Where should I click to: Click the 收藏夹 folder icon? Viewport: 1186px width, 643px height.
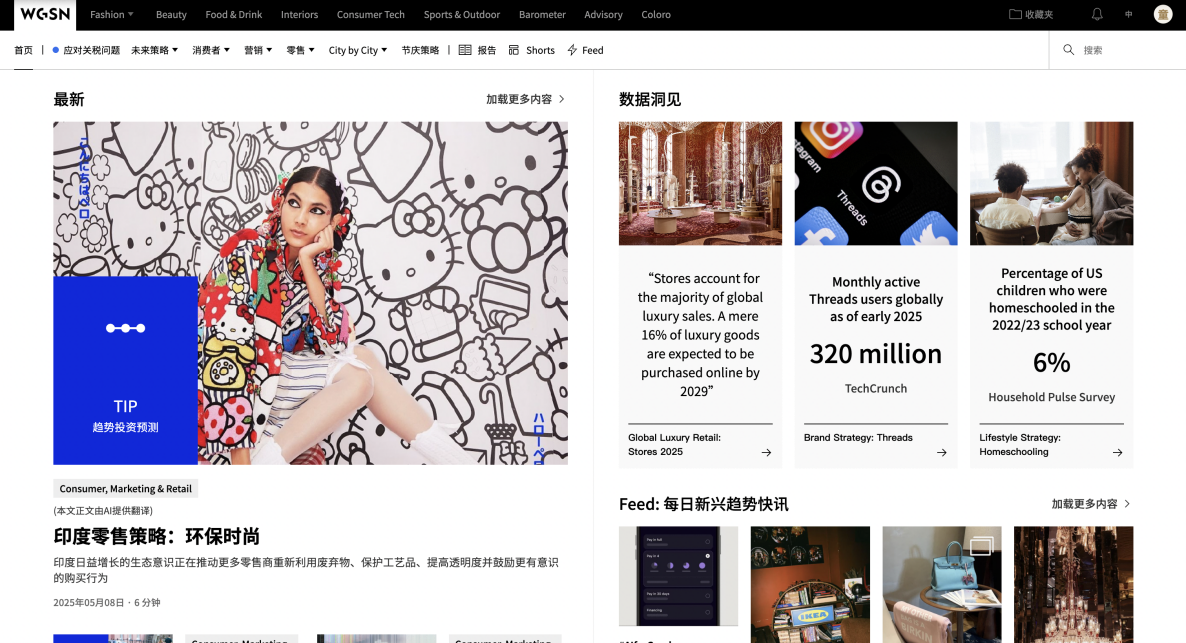click(1015, 15)
